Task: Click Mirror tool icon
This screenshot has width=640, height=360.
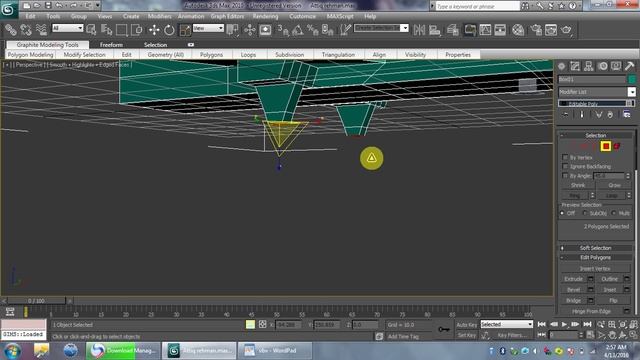Action: tap(419, 30)
